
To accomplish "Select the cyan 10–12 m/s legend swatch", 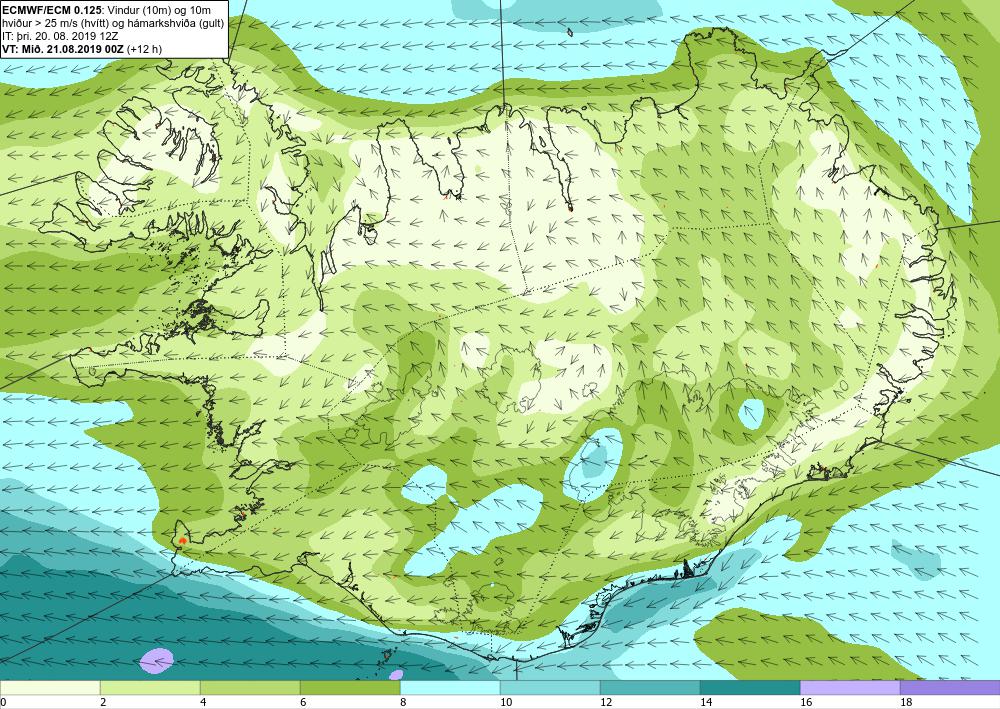I will [x=550, y=688].
